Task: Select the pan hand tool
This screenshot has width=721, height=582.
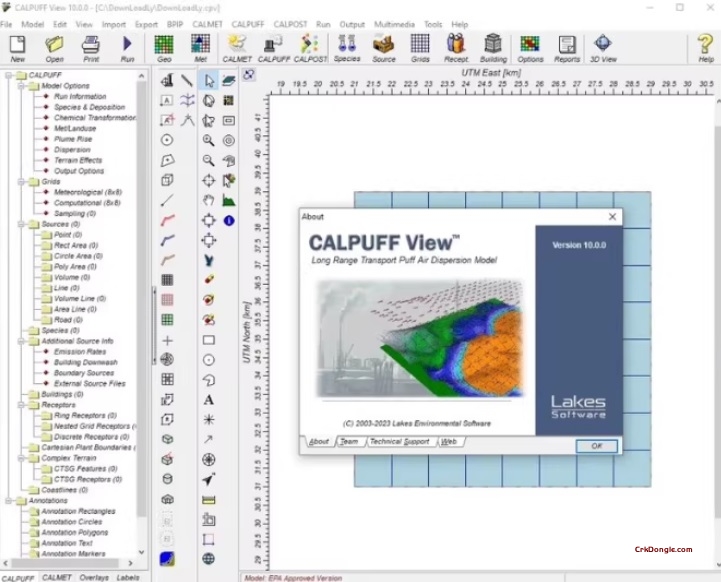Action: coord(208,200)
